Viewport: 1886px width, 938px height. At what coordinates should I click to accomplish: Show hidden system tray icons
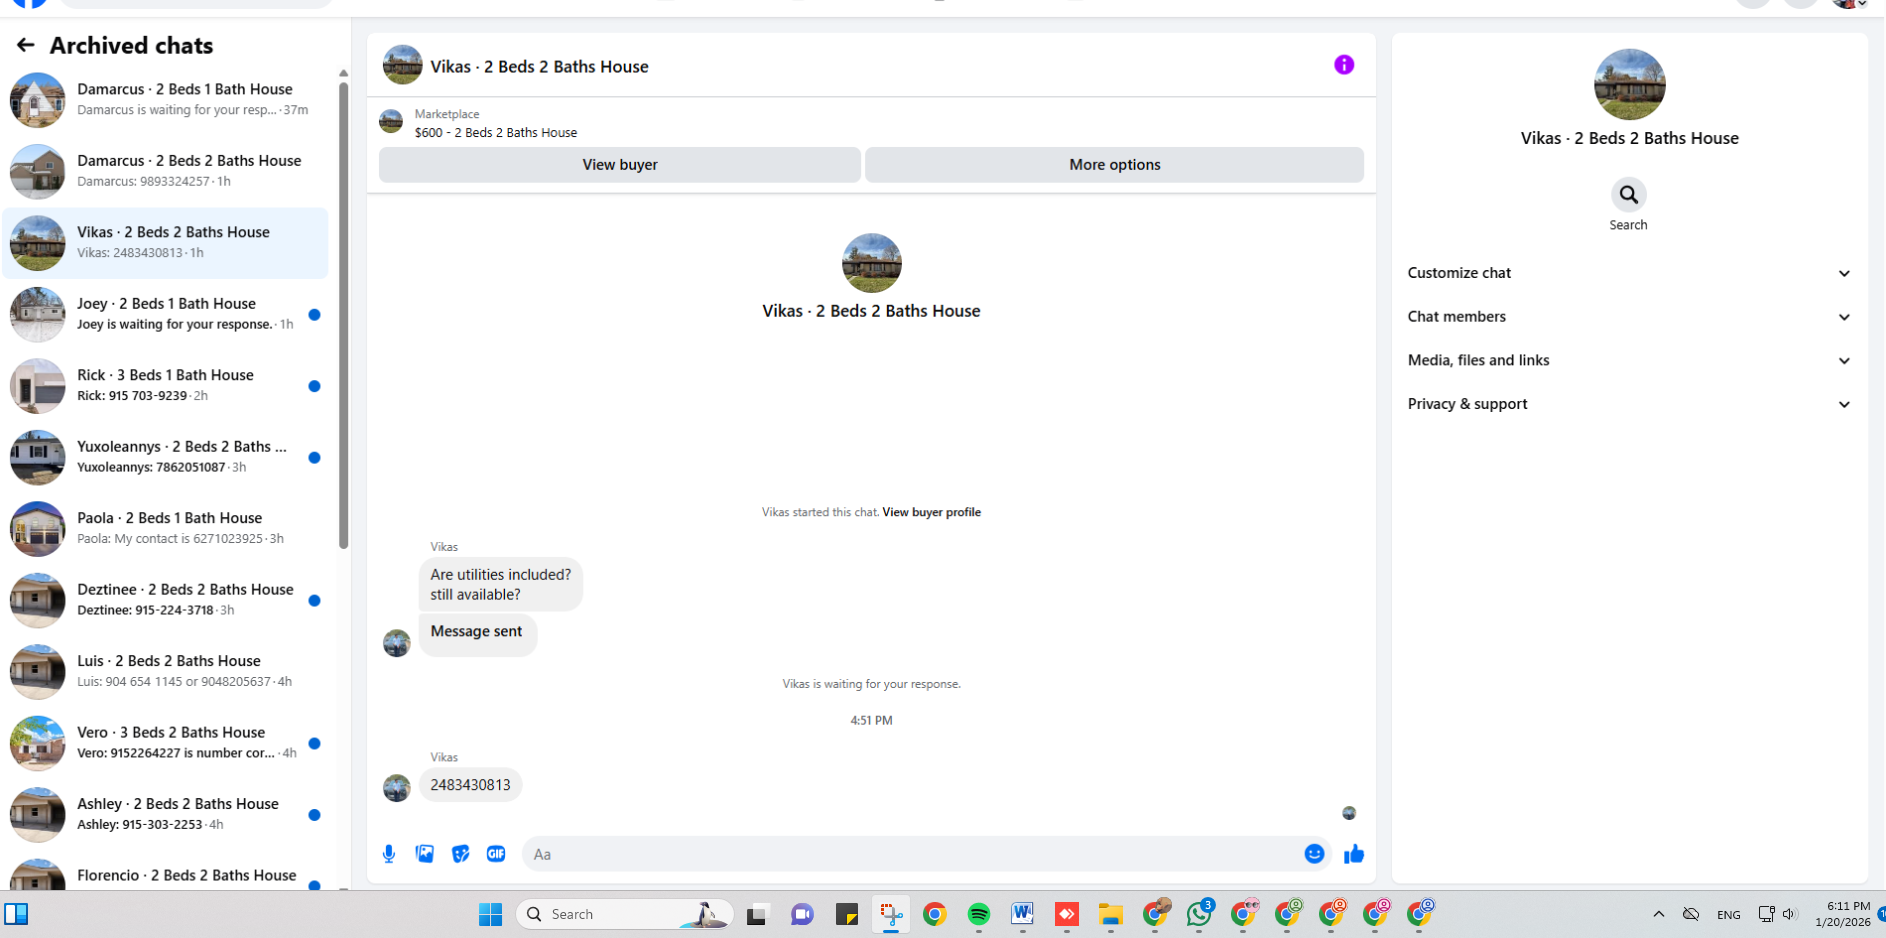1659,914
